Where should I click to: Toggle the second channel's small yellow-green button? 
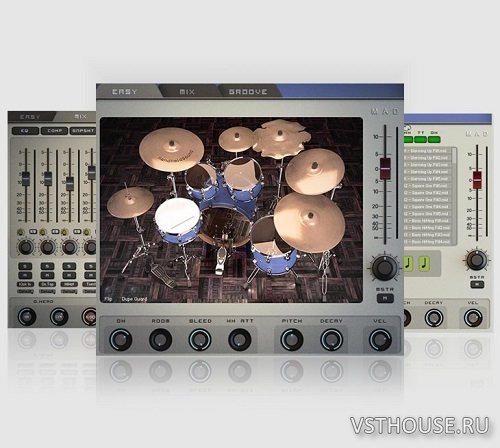coord(43,232)
